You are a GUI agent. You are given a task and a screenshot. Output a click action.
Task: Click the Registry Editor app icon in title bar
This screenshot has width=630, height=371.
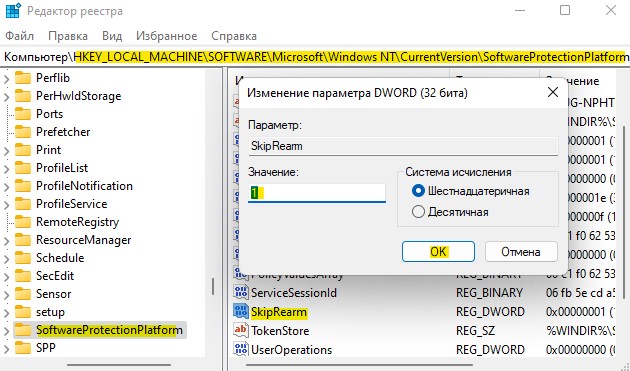tap(12, 11)
